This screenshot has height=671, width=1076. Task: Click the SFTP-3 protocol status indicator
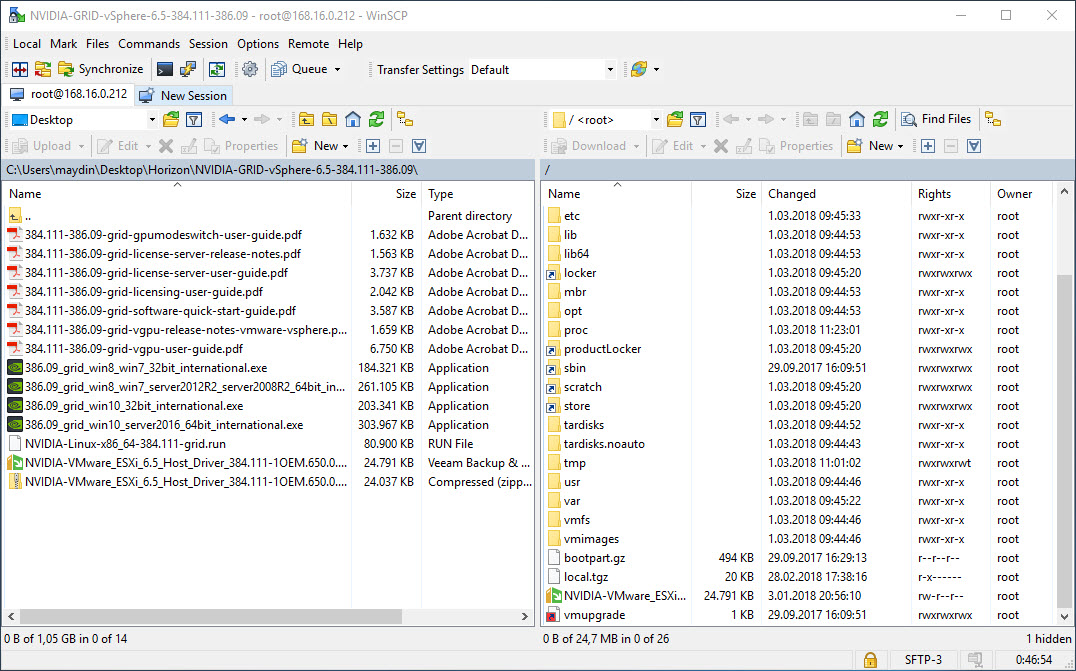(923, 660)
